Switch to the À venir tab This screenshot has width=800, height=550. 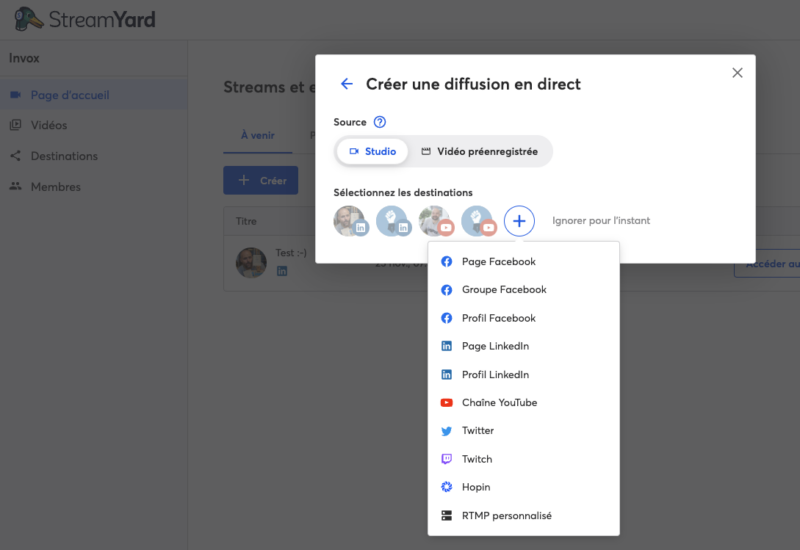258,136
